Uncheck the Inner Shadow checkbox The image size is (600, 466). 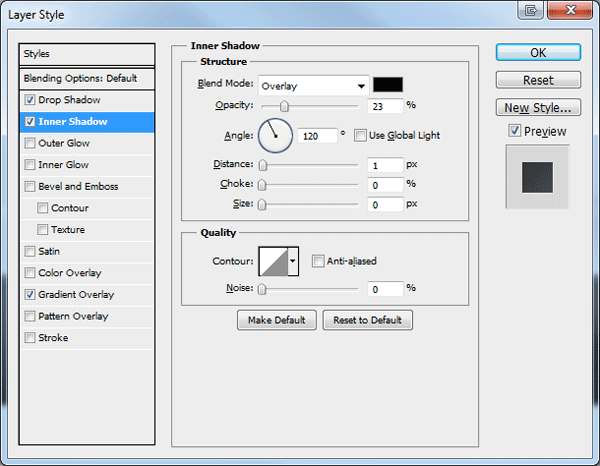pos(30,122)
